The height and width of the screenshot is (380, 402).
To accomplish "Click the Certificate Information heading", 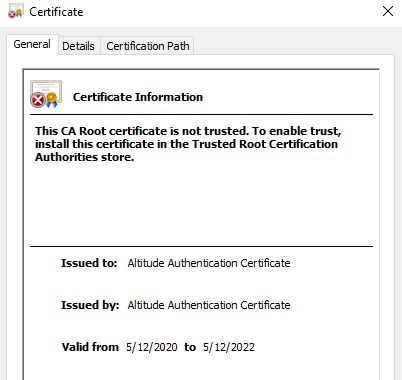I will (x=138, y=97).
